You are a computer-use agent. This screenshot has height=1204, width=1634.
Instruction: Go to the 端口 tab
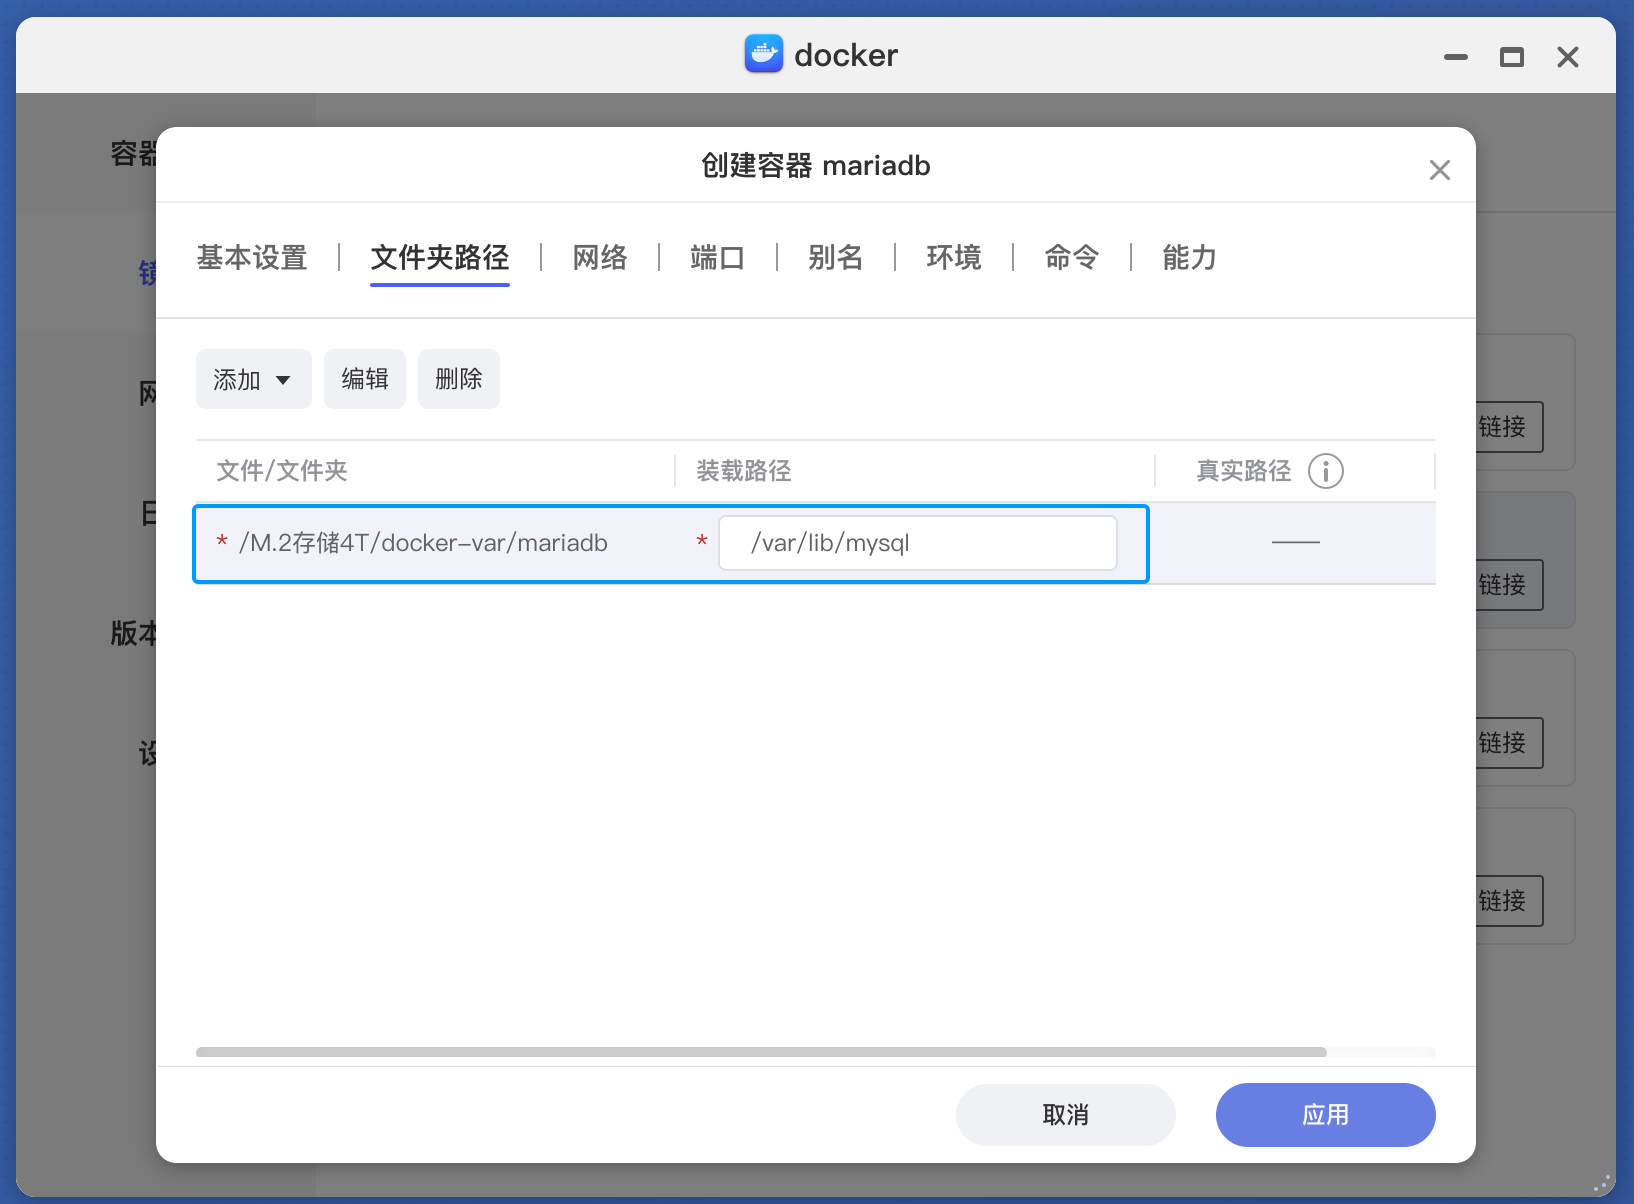718,258
